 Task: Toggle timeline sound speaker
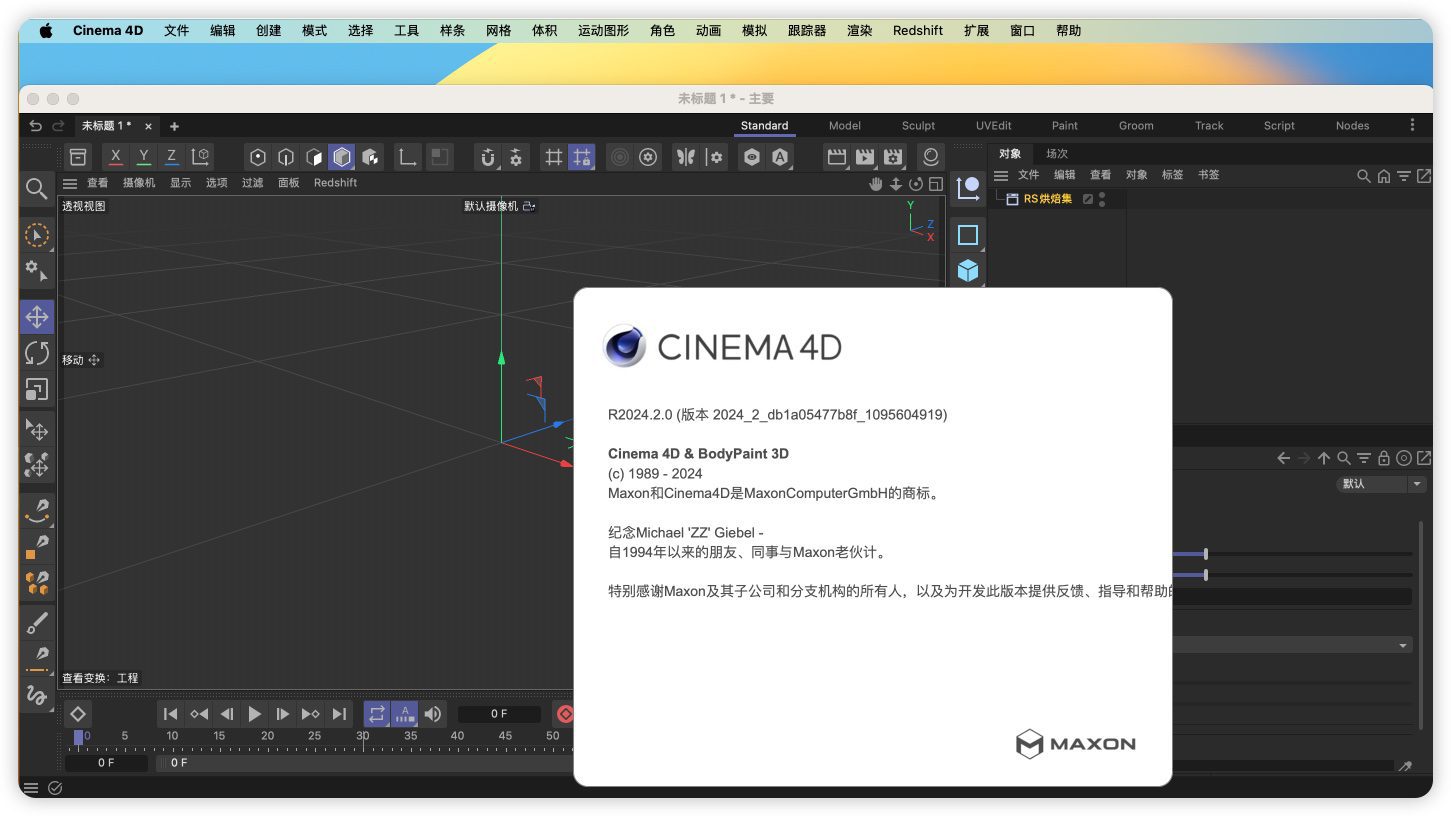point(433,714)
